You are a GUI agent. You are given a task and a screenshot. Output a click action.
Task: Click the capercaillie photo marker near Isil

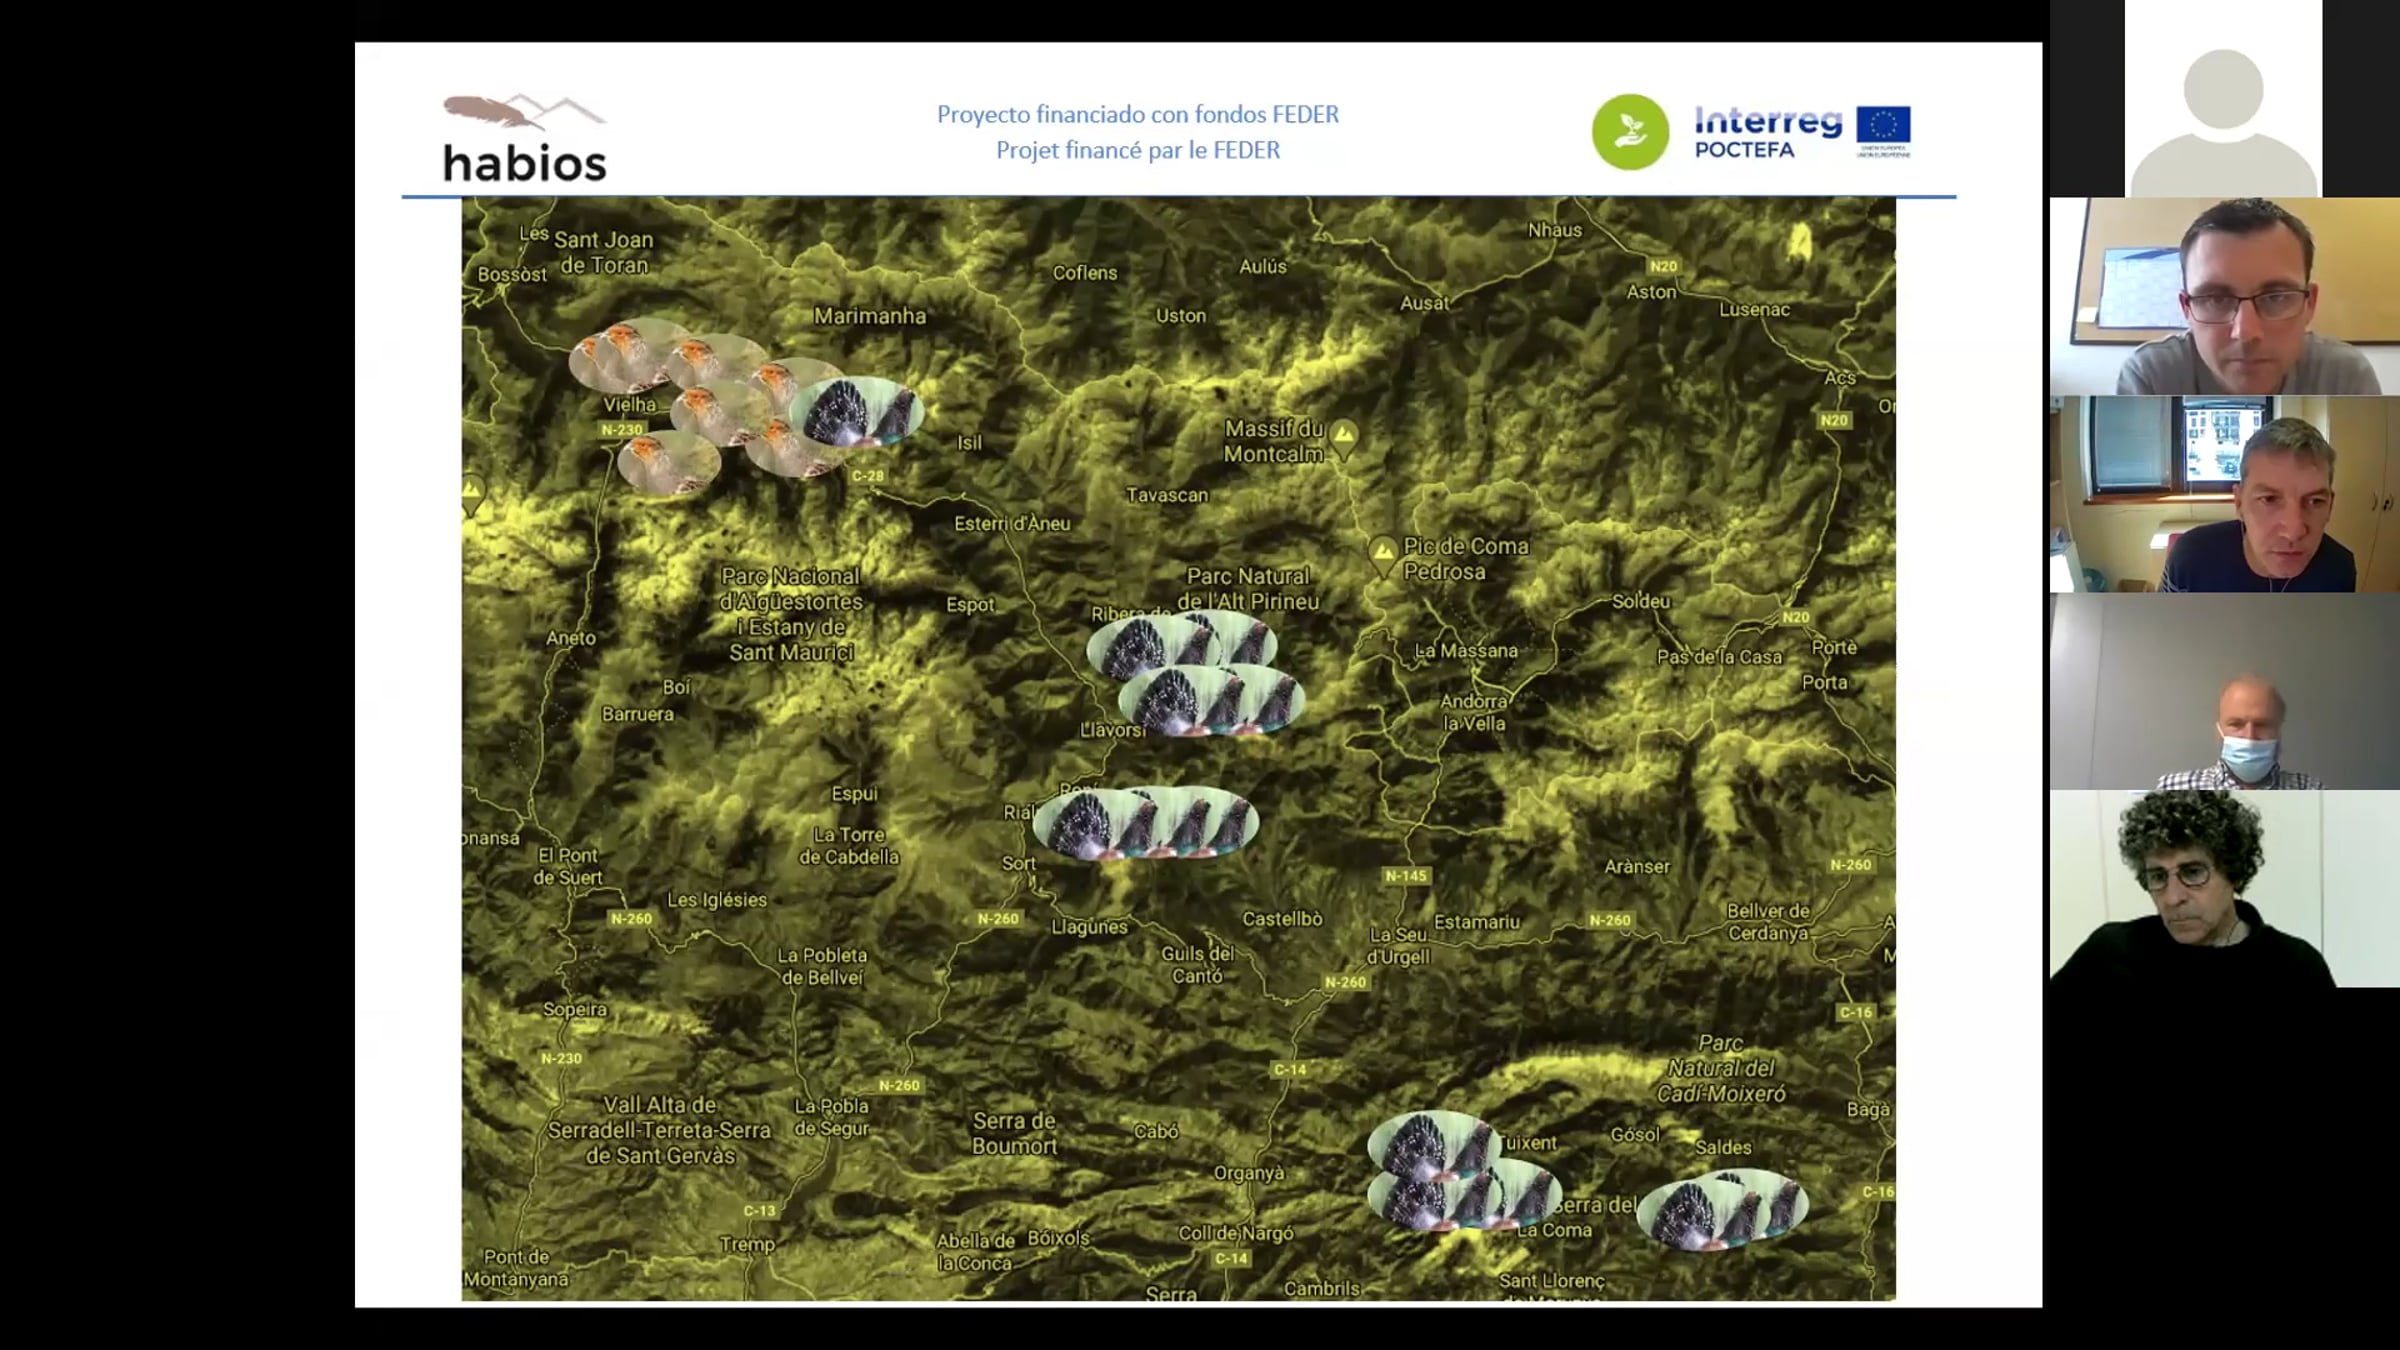[856, 411]
